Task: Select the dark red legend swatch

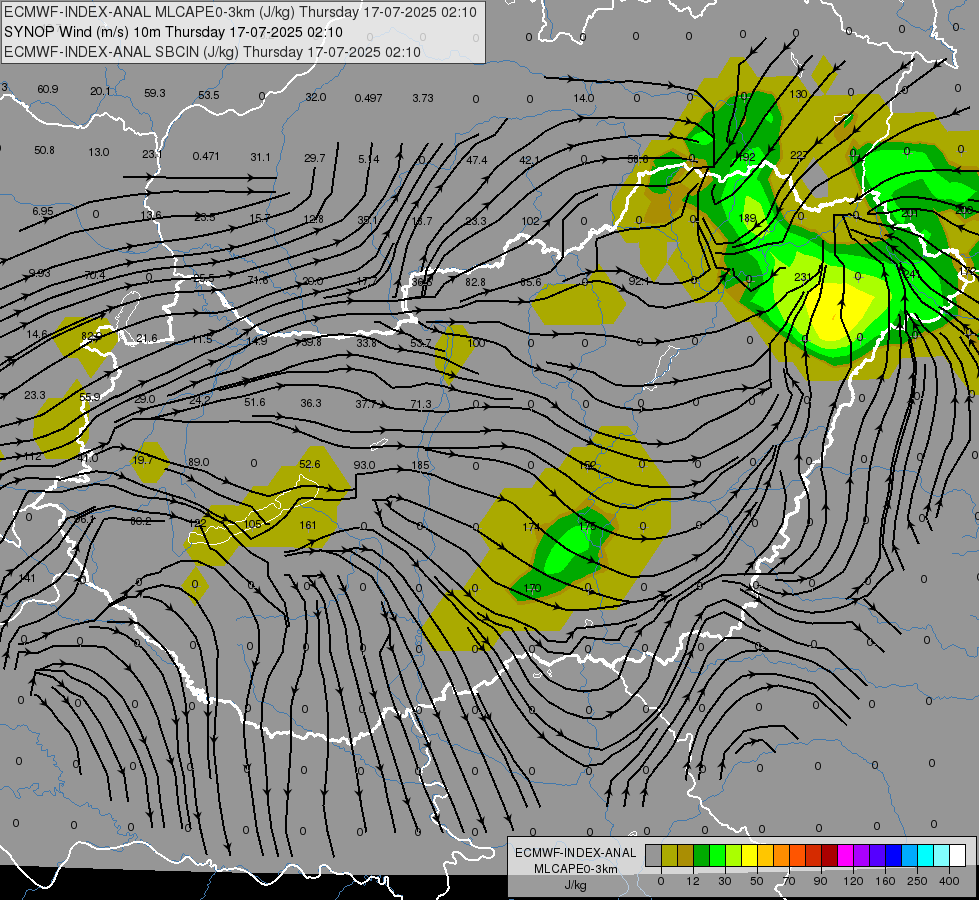Action: point(830,855)
